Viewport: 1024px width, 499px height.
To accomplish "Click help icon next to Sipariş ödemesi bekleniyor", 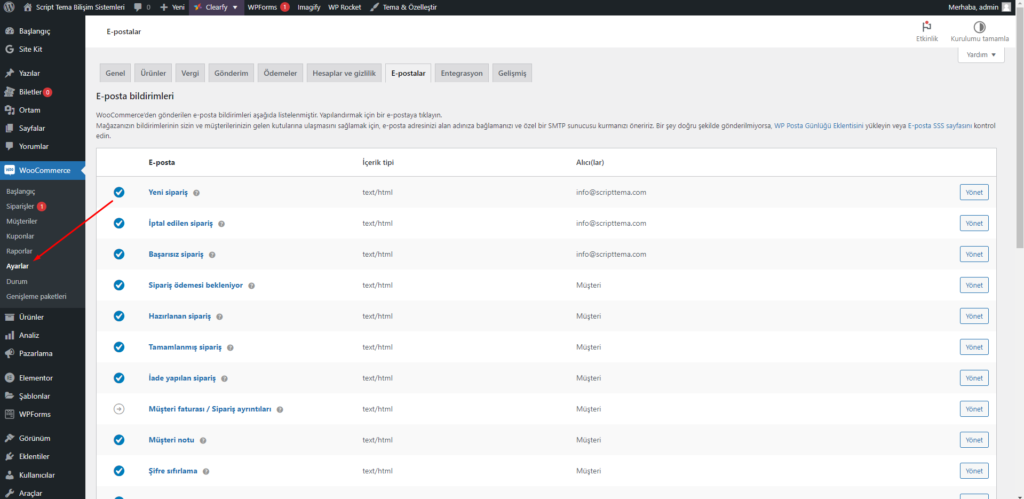I will pos(251,285).
